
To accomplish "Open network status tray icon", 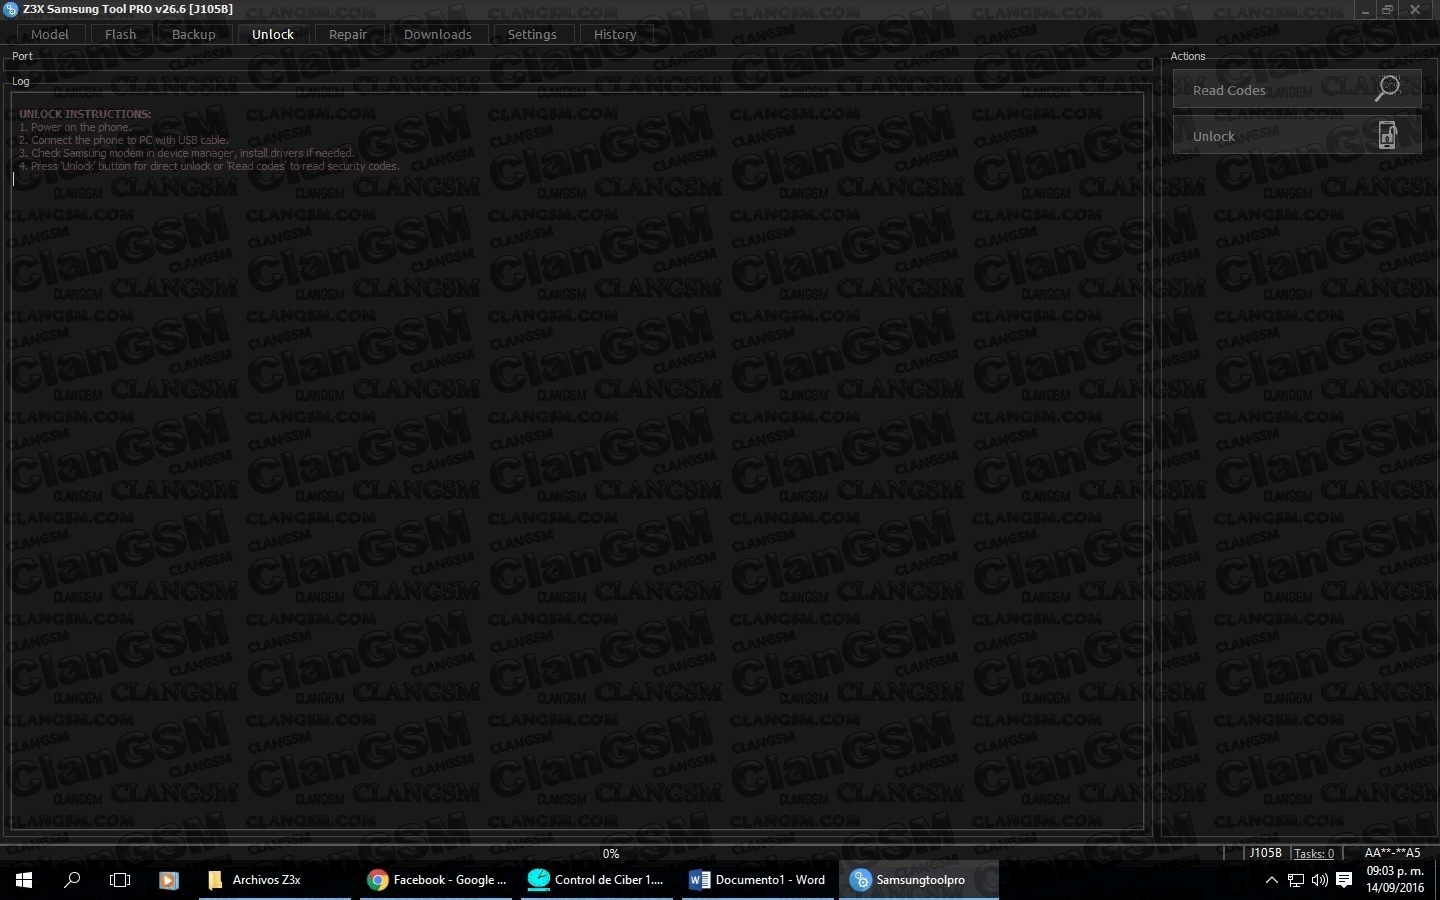I will pyautogui.click(x=1296, y=880).
